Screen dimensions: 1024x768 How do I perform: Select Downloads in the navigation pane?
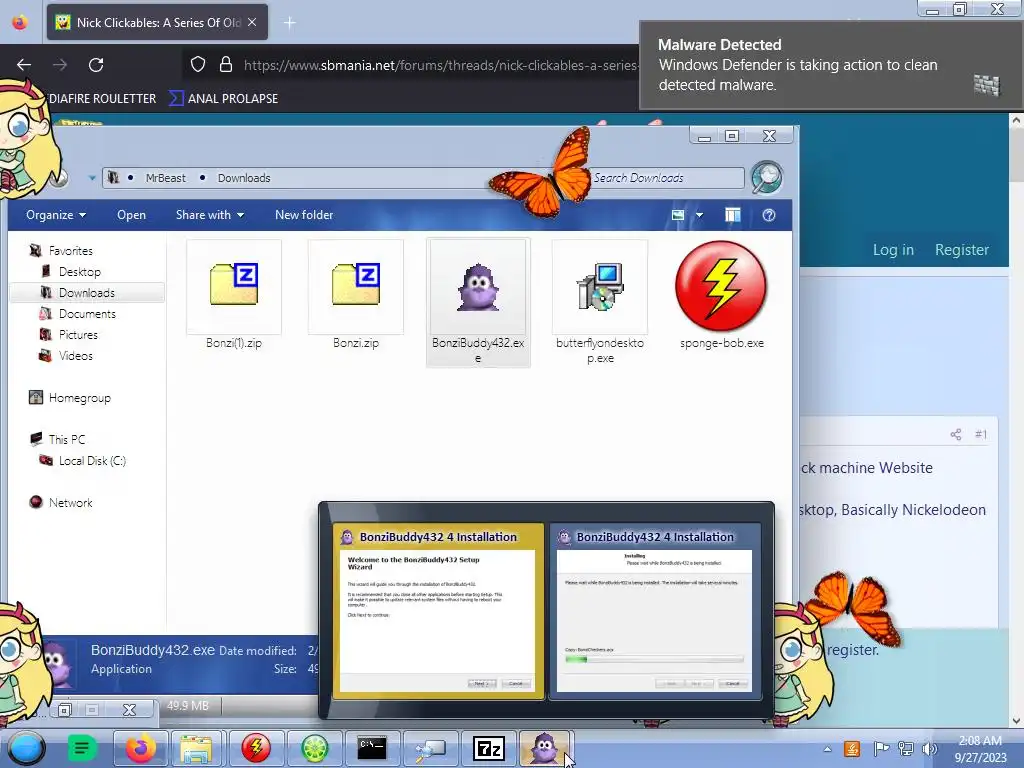click(87, 293)
